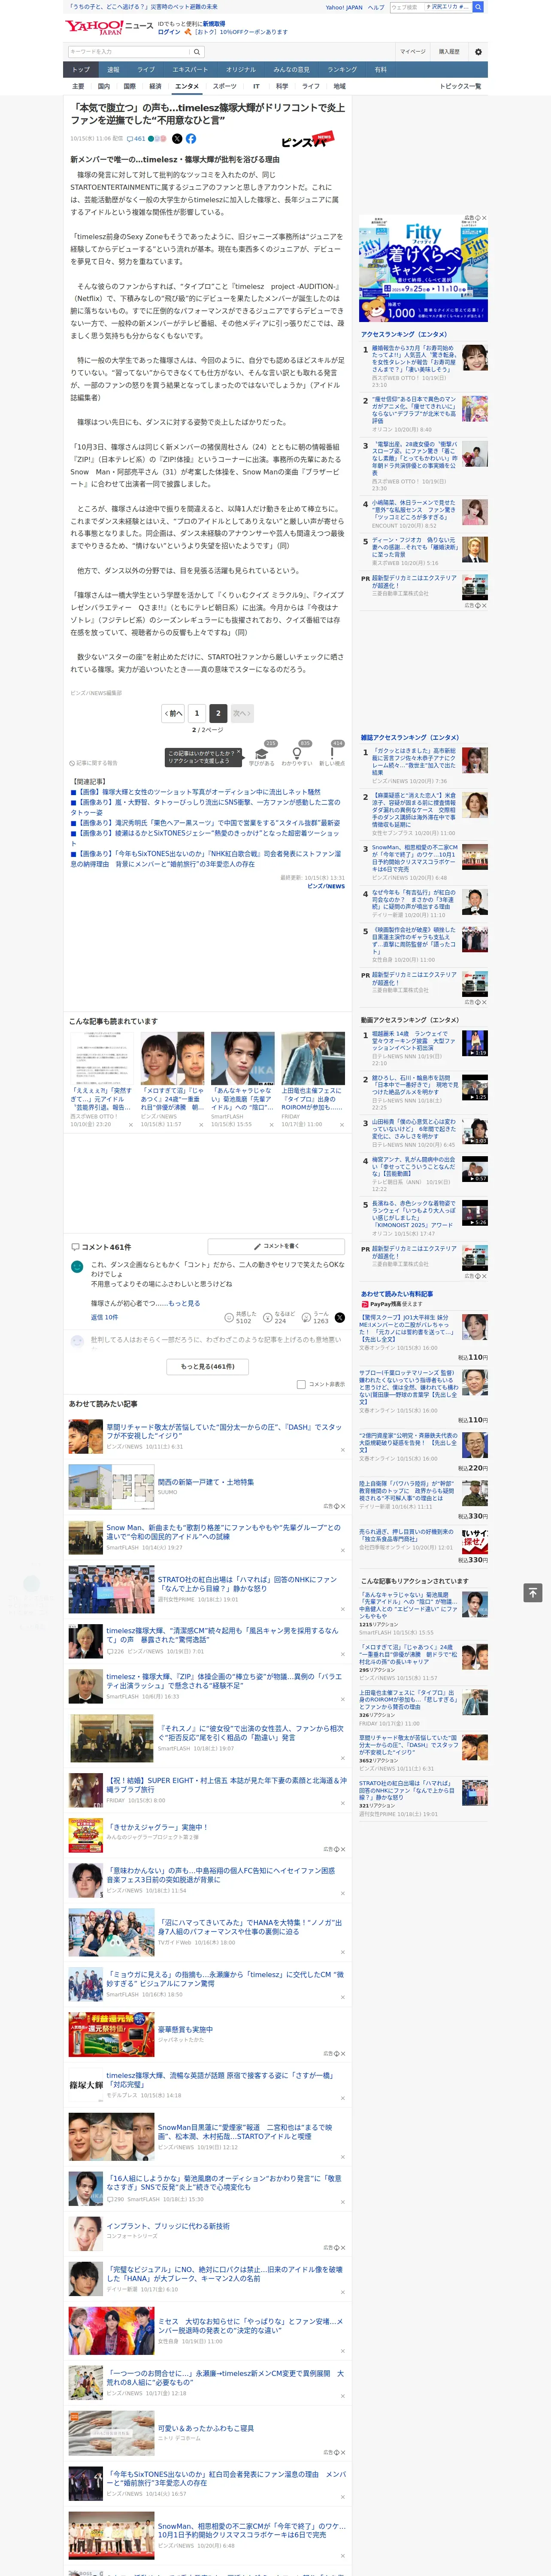The height and width of the screenshot is (2576, 551).
Task: Share article on Facebook
Action: pyautogui.click(x=191, y=139)
